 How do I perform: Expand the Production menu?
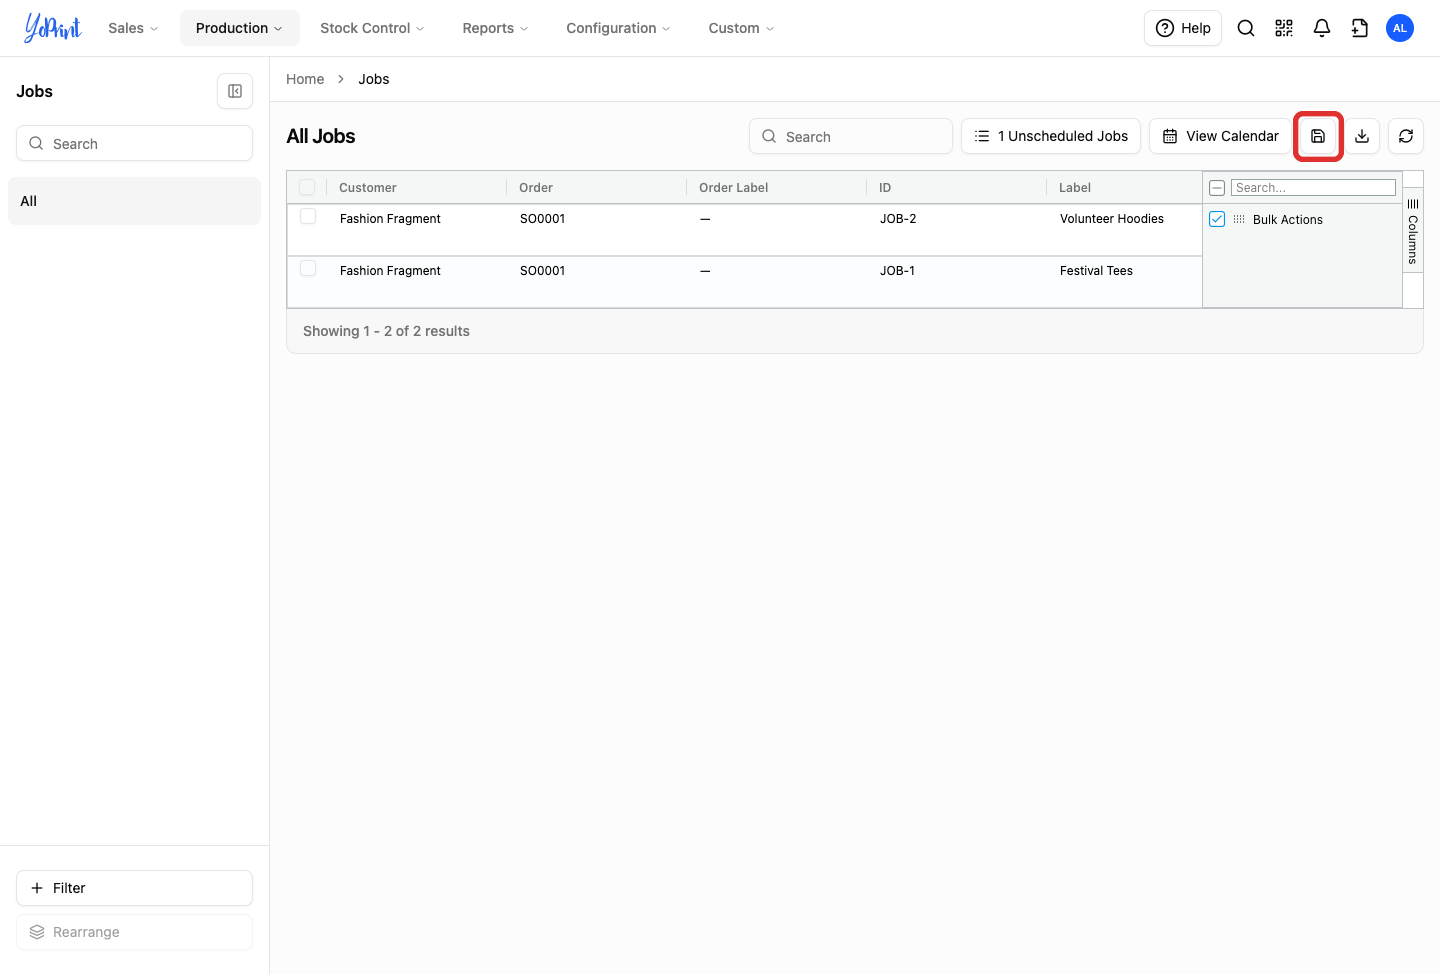point(239,28)
